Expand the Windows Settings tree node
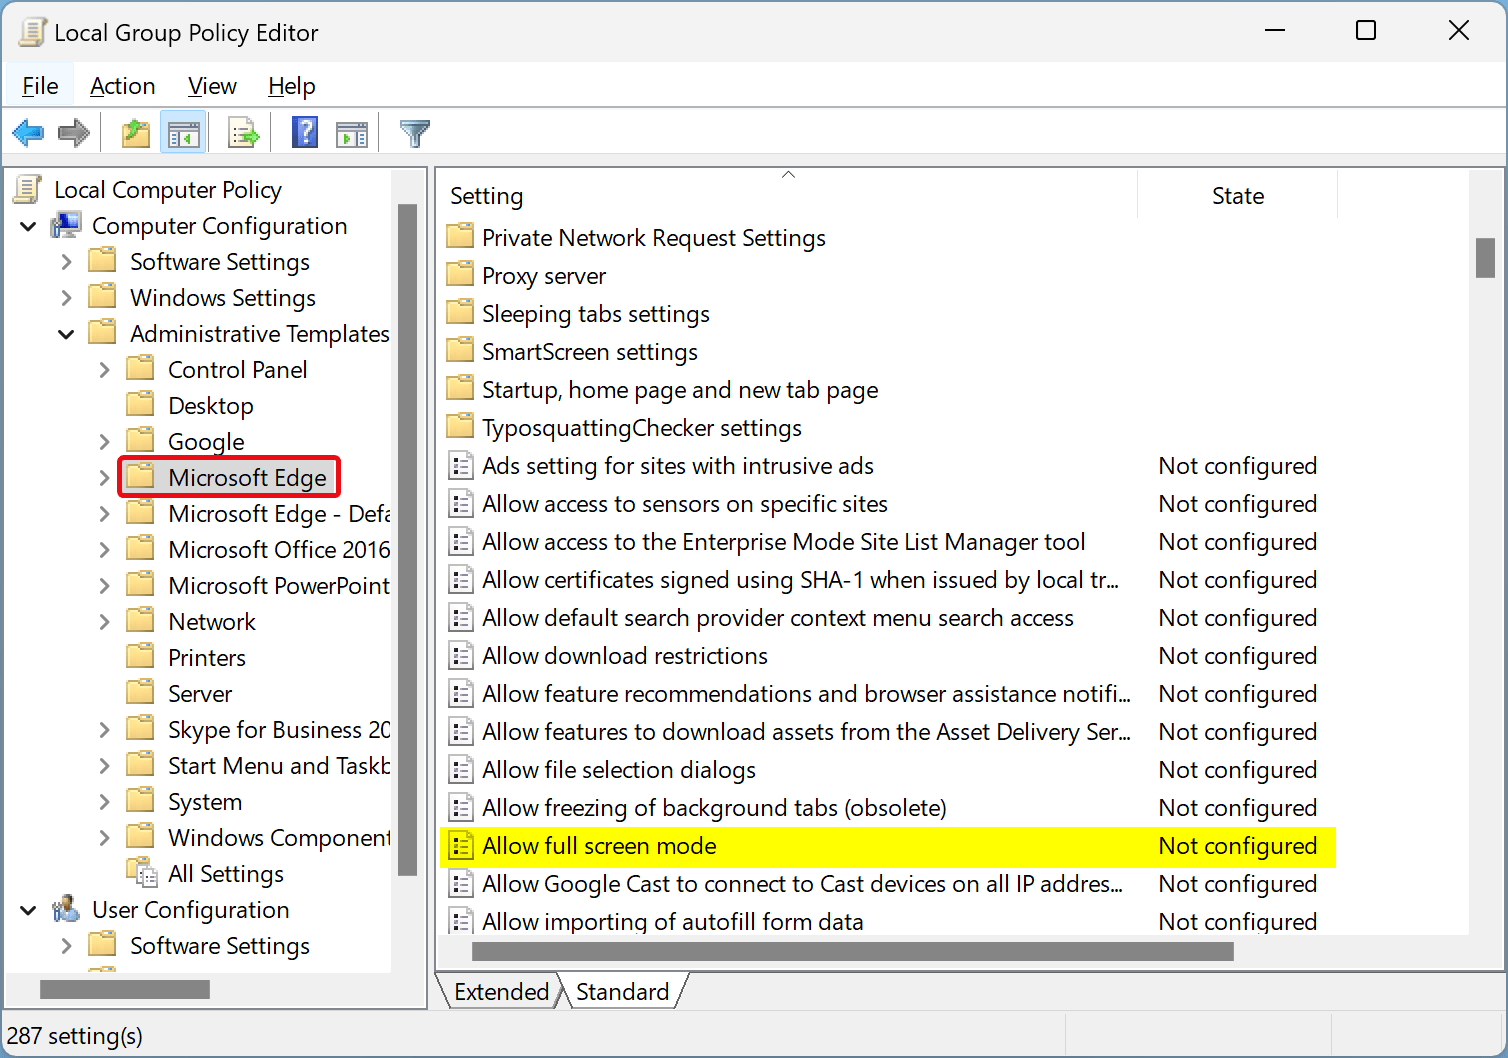Image resolution: width=1508 pixels, height=1058 pixels. pos(66,298)
